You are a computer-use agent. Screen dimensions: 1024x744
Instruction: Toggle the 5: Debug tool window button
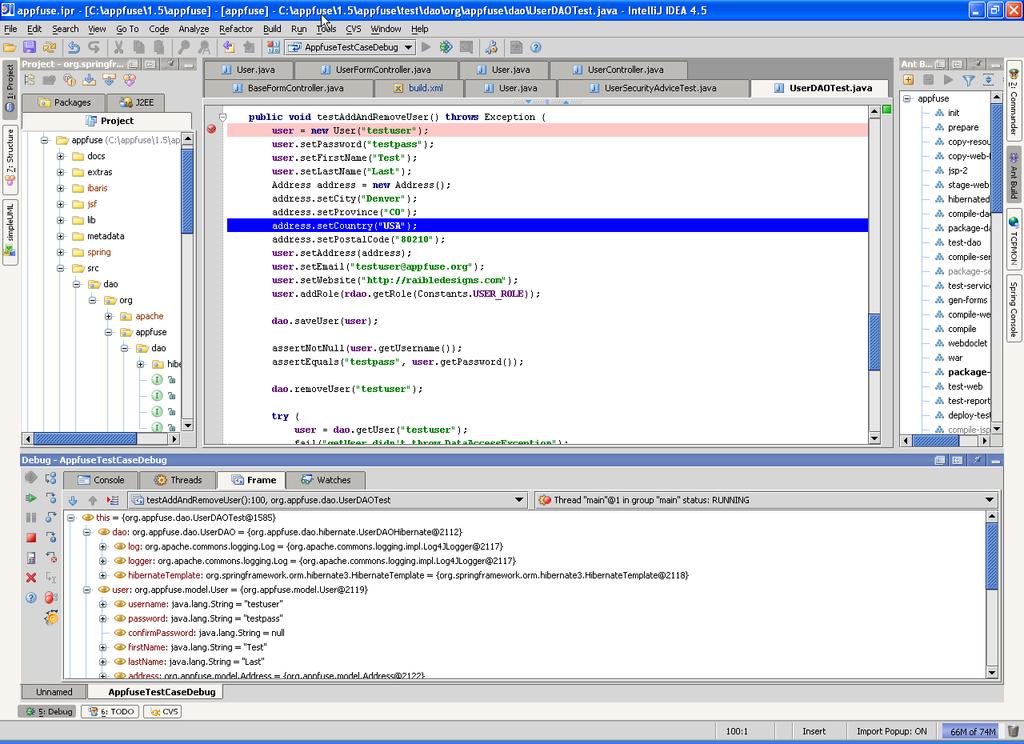[48, 711]
